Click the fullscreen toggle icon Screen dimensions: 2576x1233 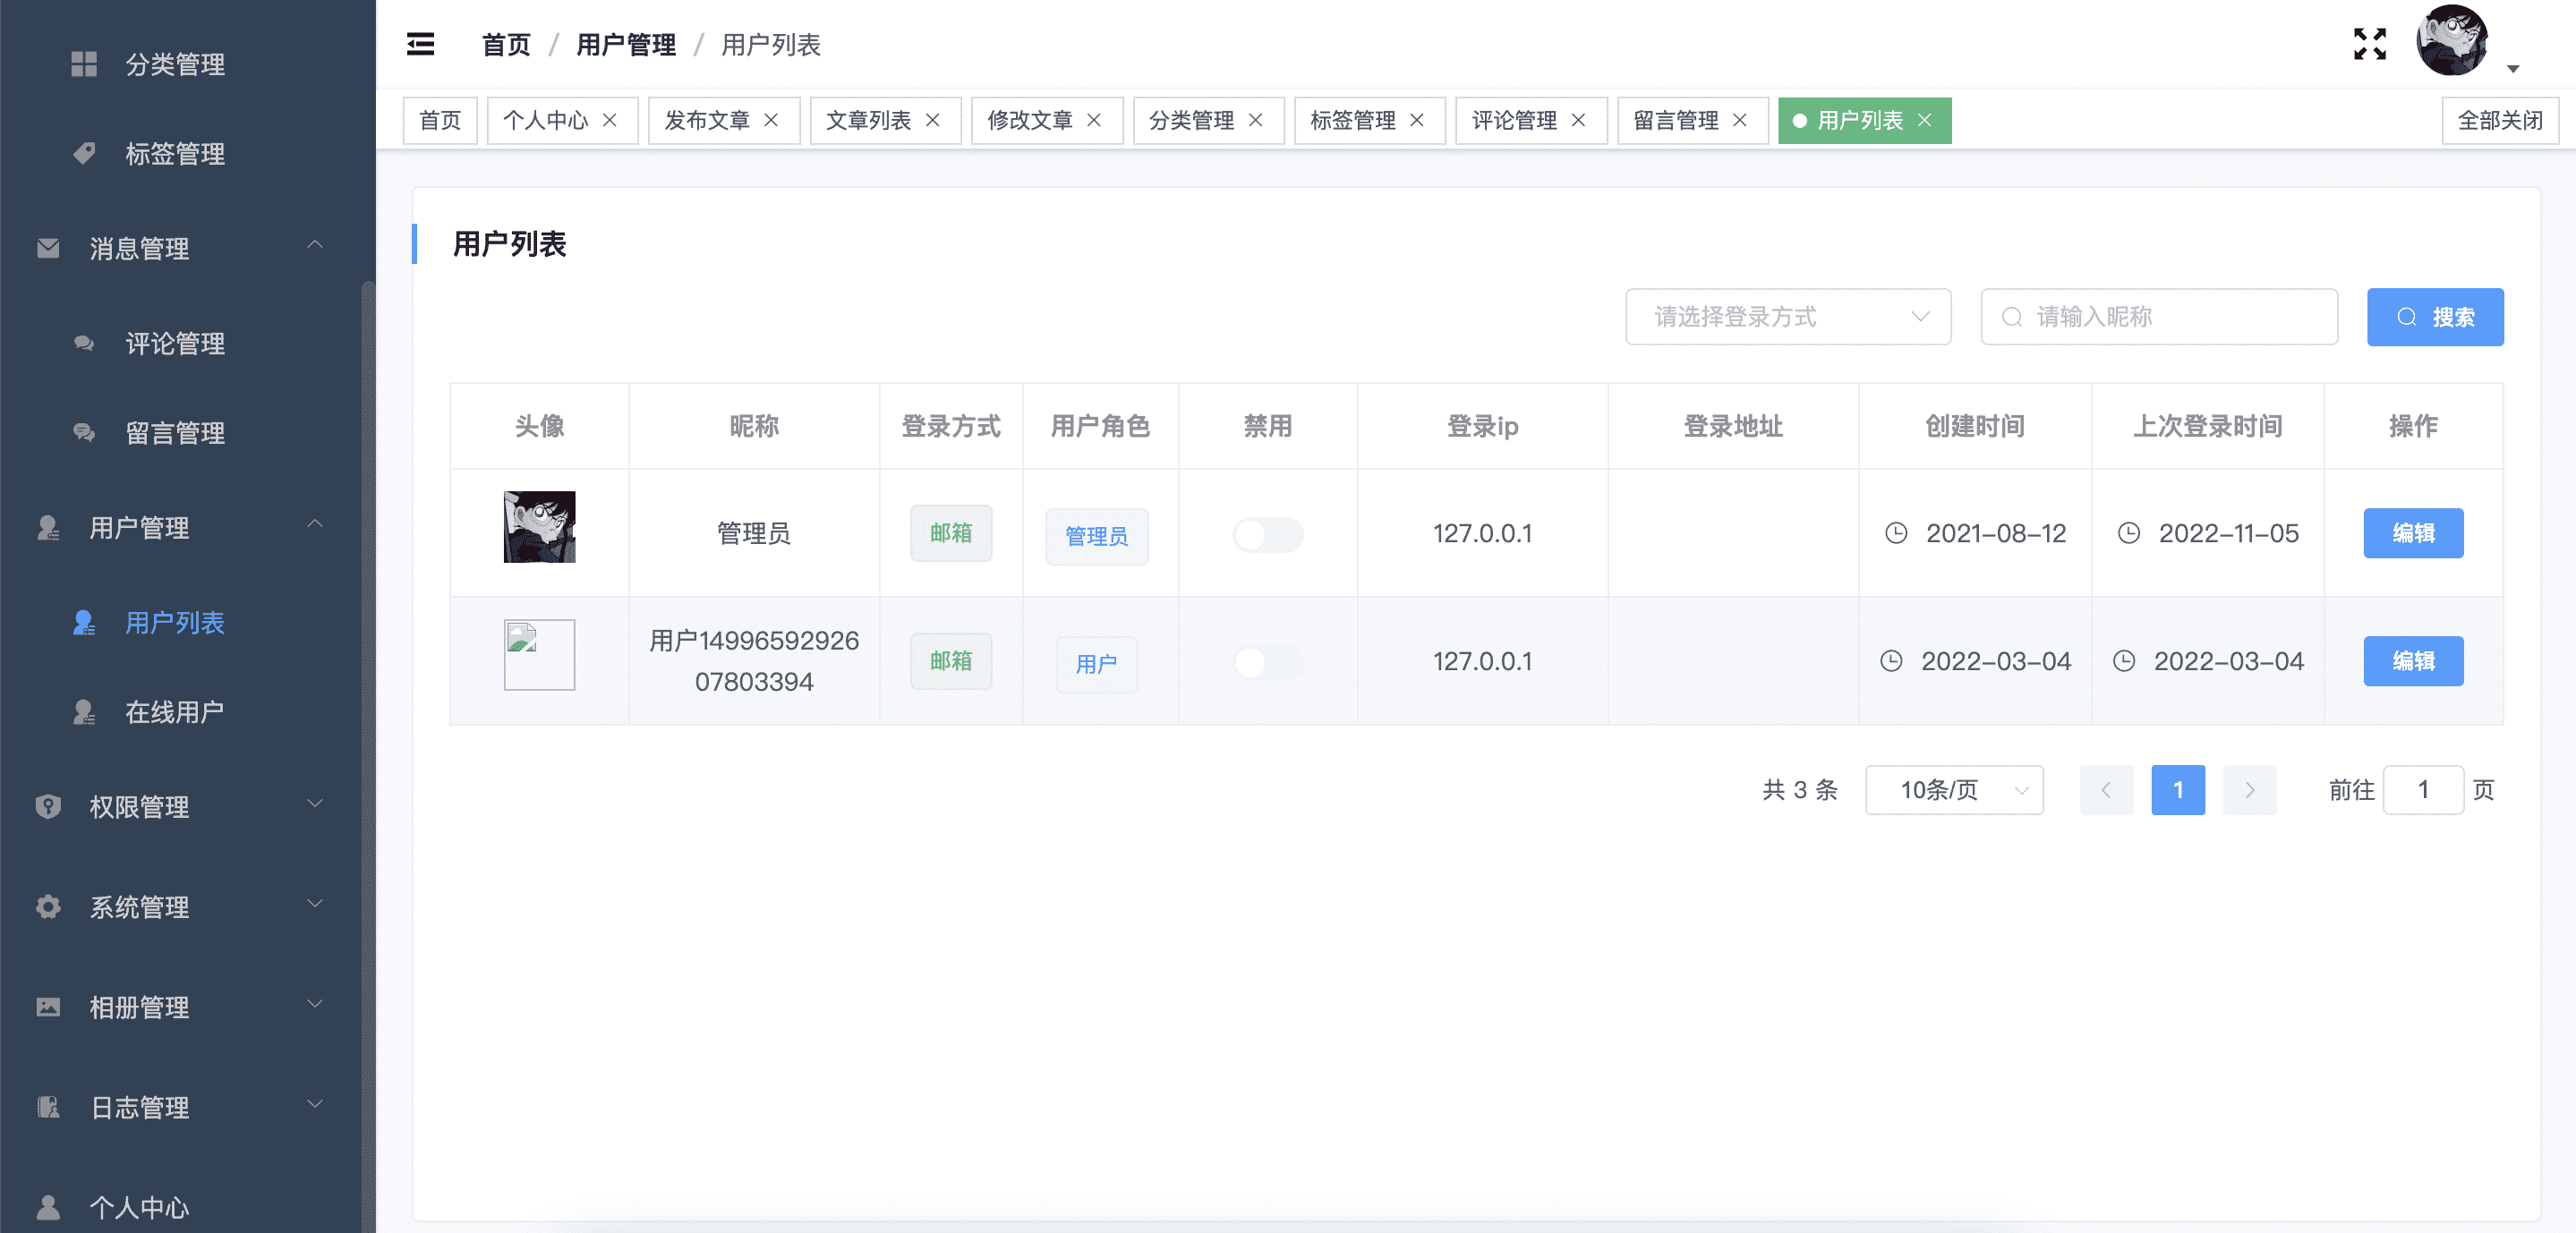click(2369, 44)
